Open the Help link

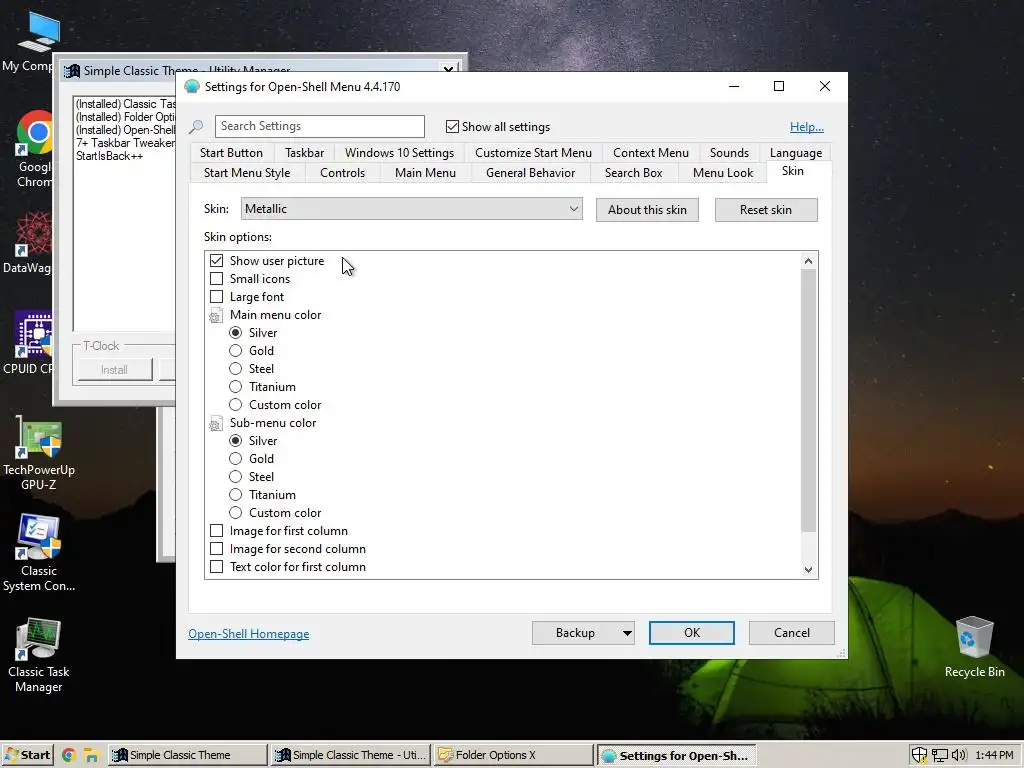click(x=807, y=127)
